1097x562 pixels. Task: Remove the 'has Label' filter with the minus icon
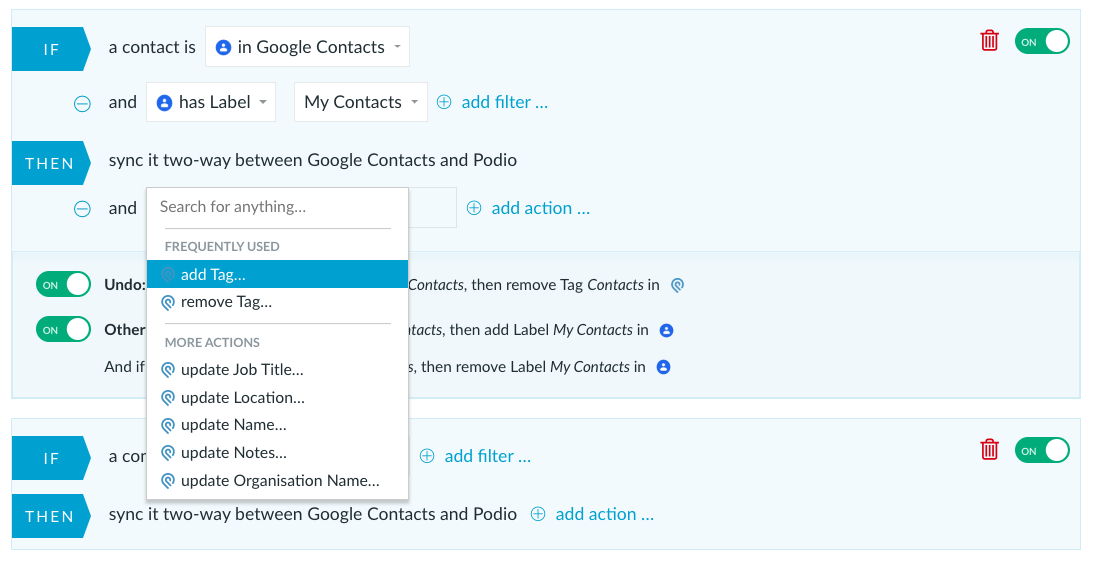click(83, 104)
